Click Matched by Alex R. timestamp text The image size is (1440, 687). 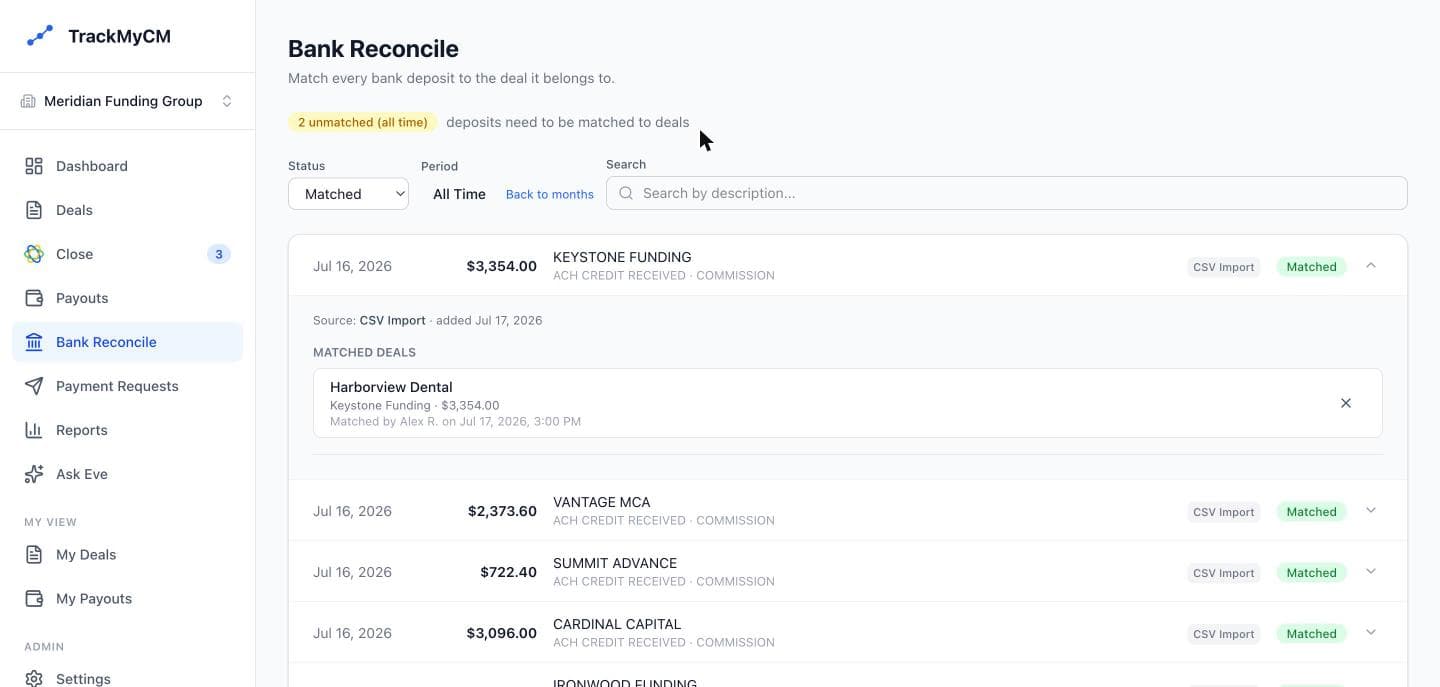(x=455, y=421)
